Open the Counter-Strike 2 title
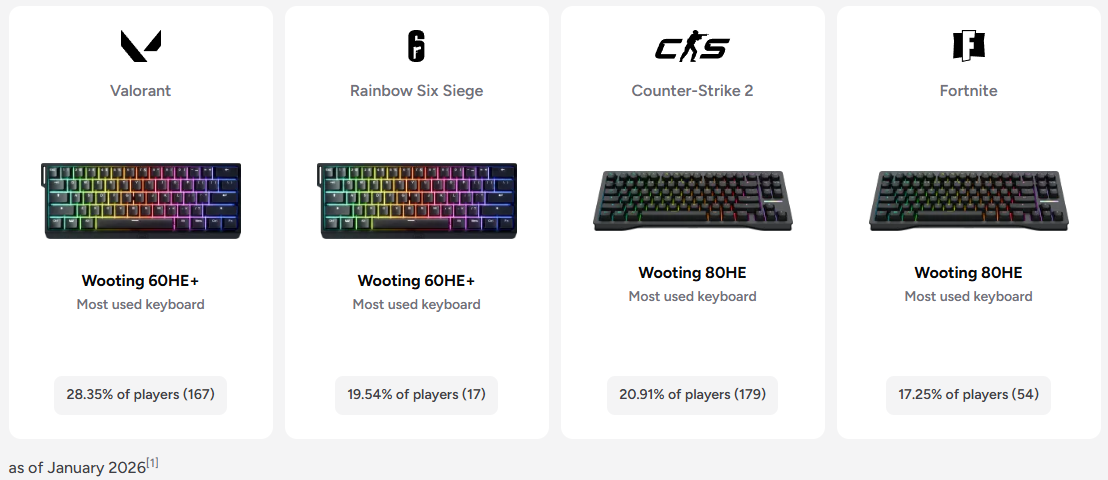The height and width of the screenshot is (480, 1108). [x=692, y=91]
